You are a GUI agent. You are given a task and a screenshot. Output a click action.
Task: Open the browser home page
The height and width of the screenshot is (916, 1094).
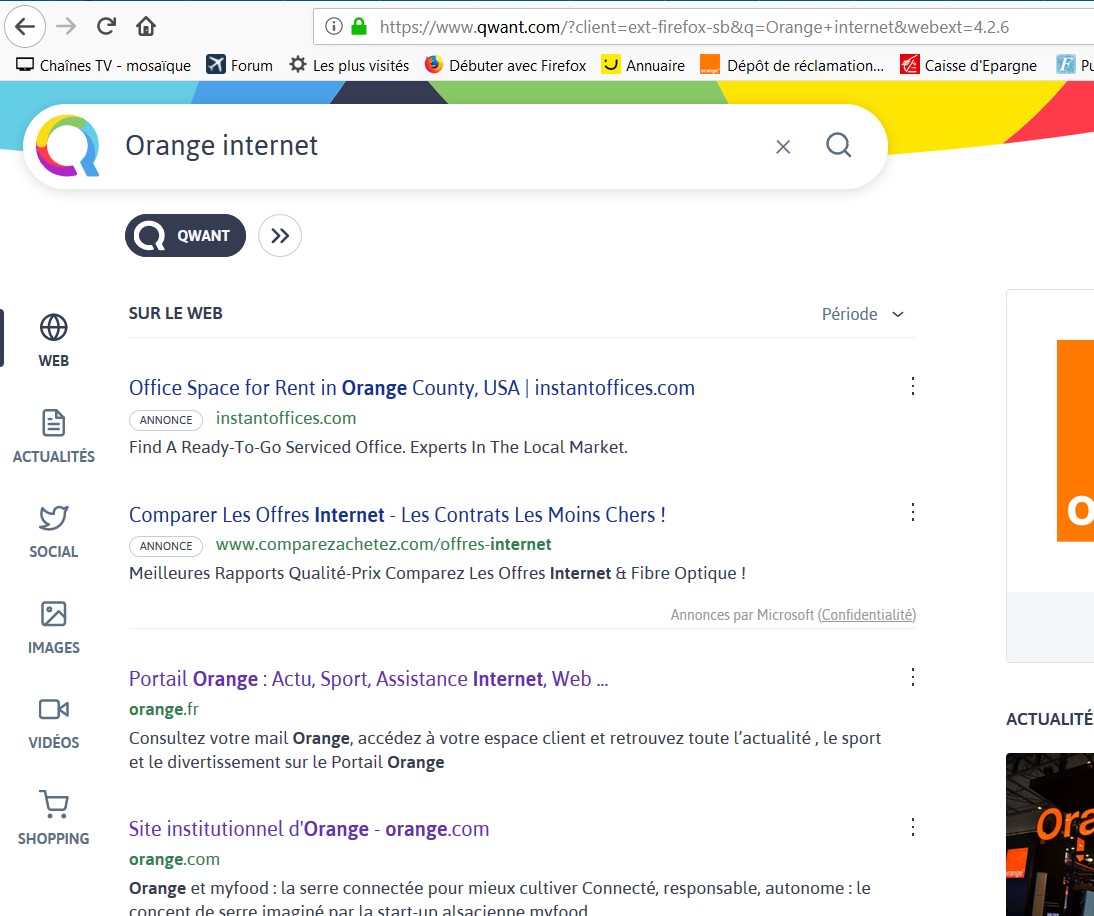point(146,27)
